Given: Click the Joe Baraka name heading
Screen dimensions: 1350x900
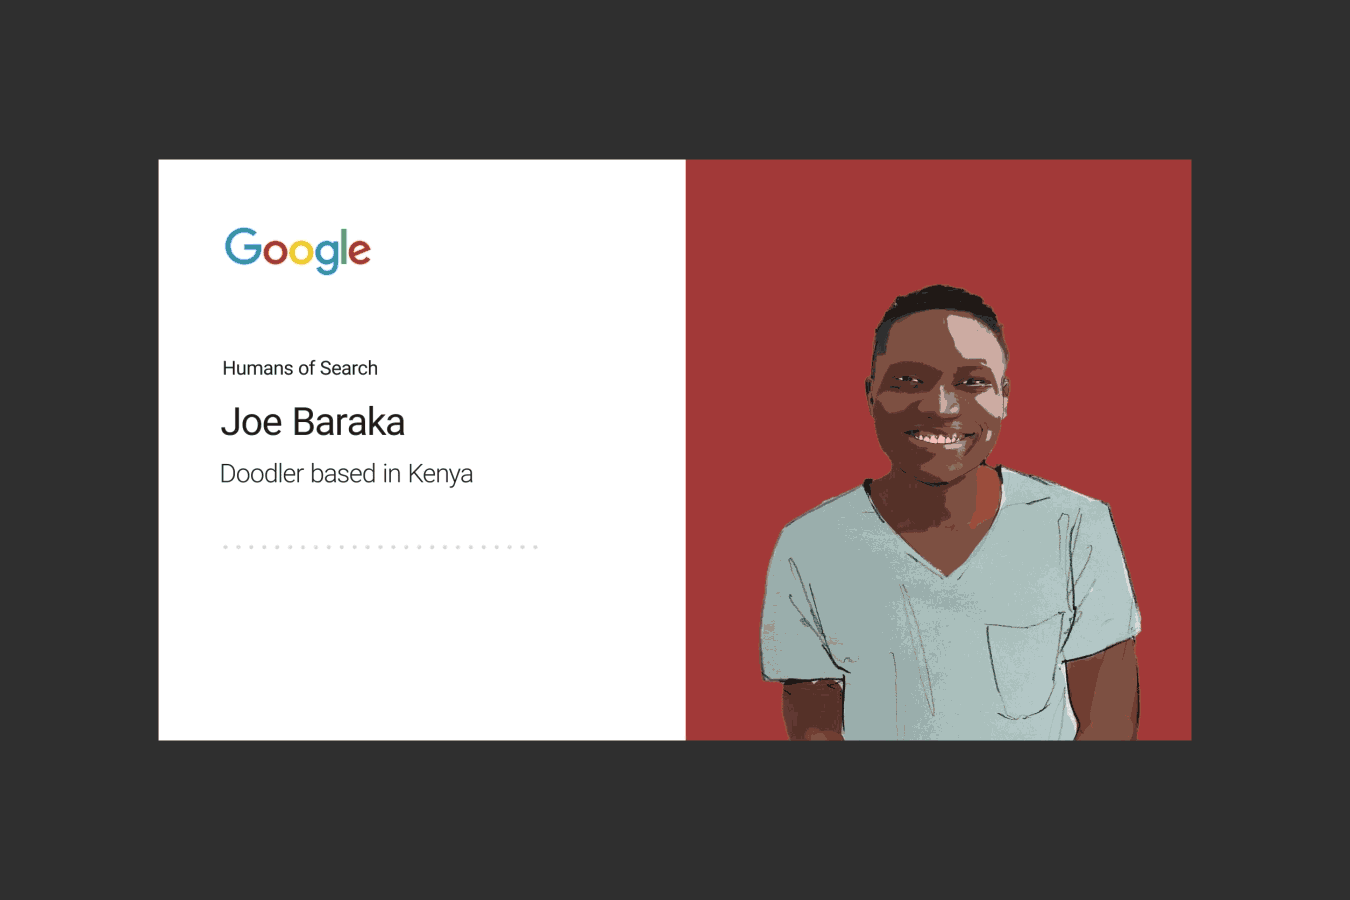Looking at the screenshot, I should click(x=312, y=422).
